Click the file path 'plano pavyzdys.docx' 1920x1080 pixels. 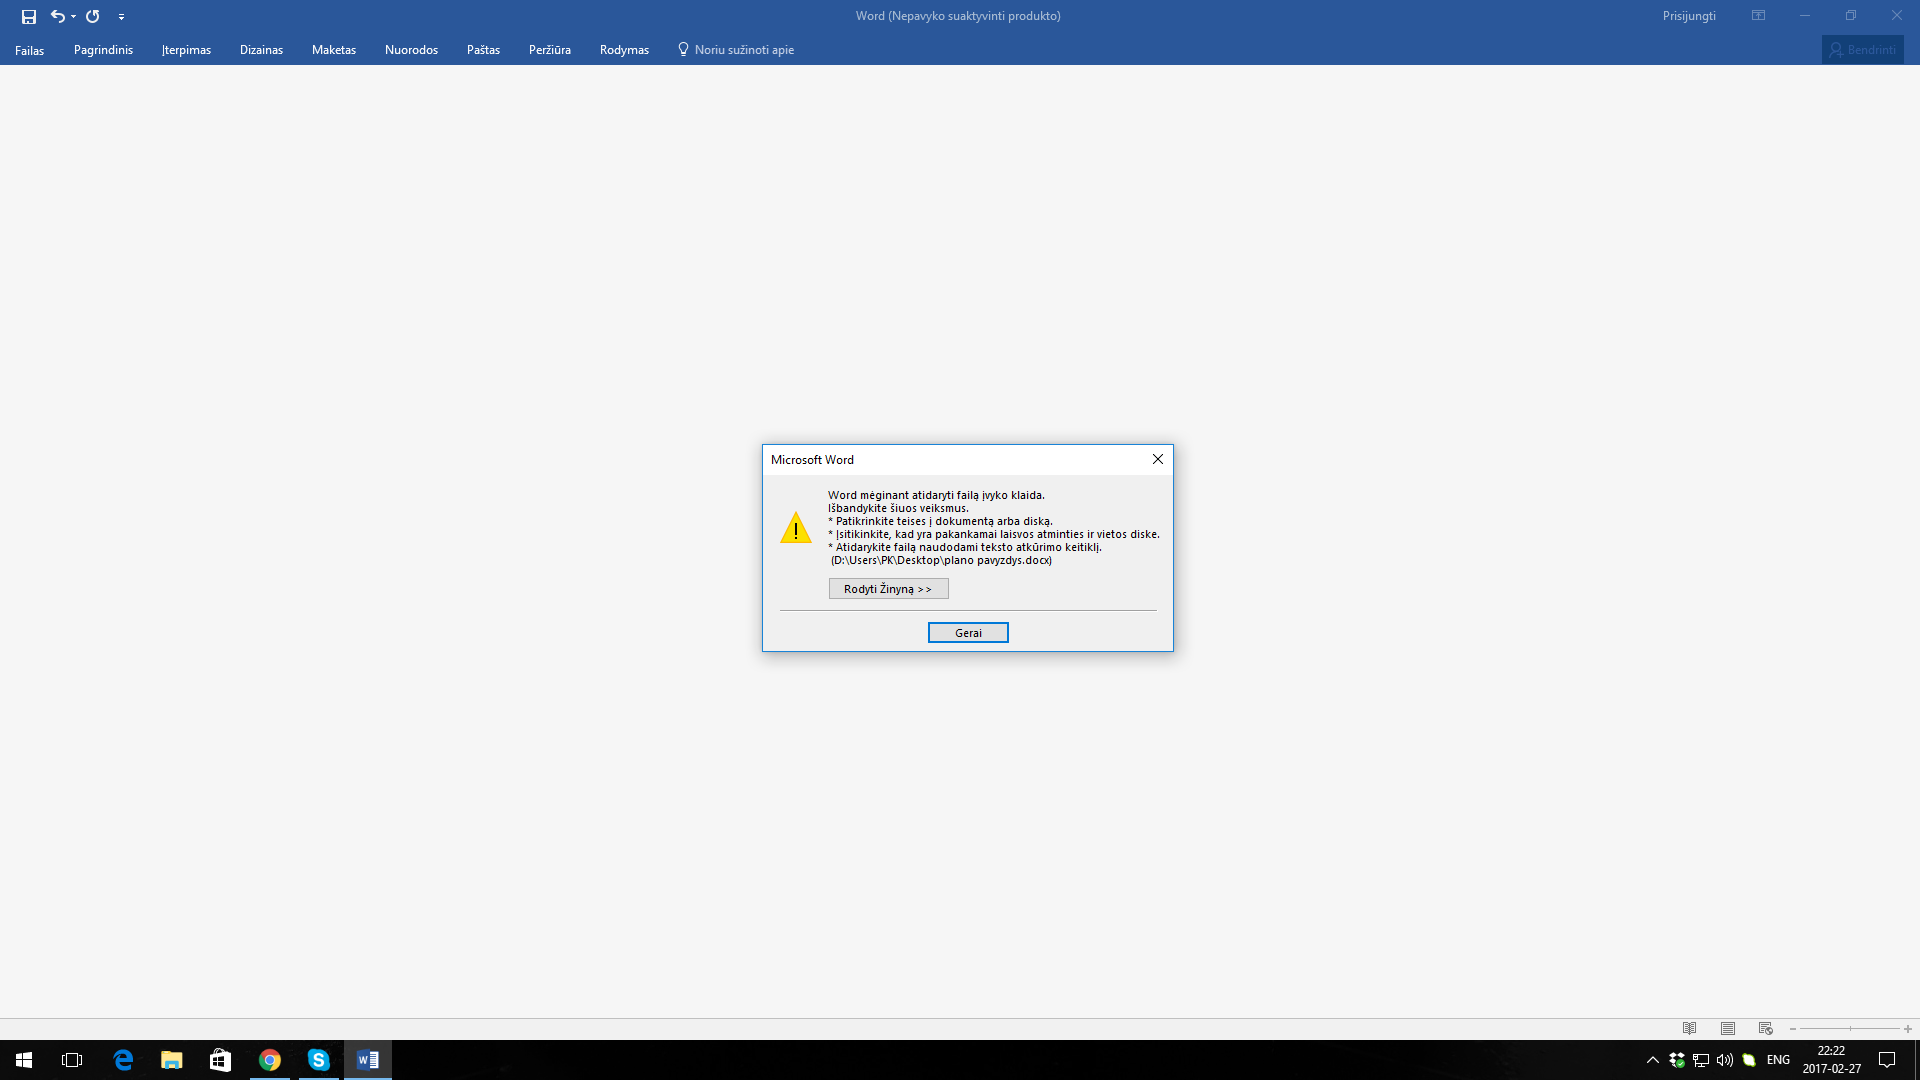[x=941, y=560]
